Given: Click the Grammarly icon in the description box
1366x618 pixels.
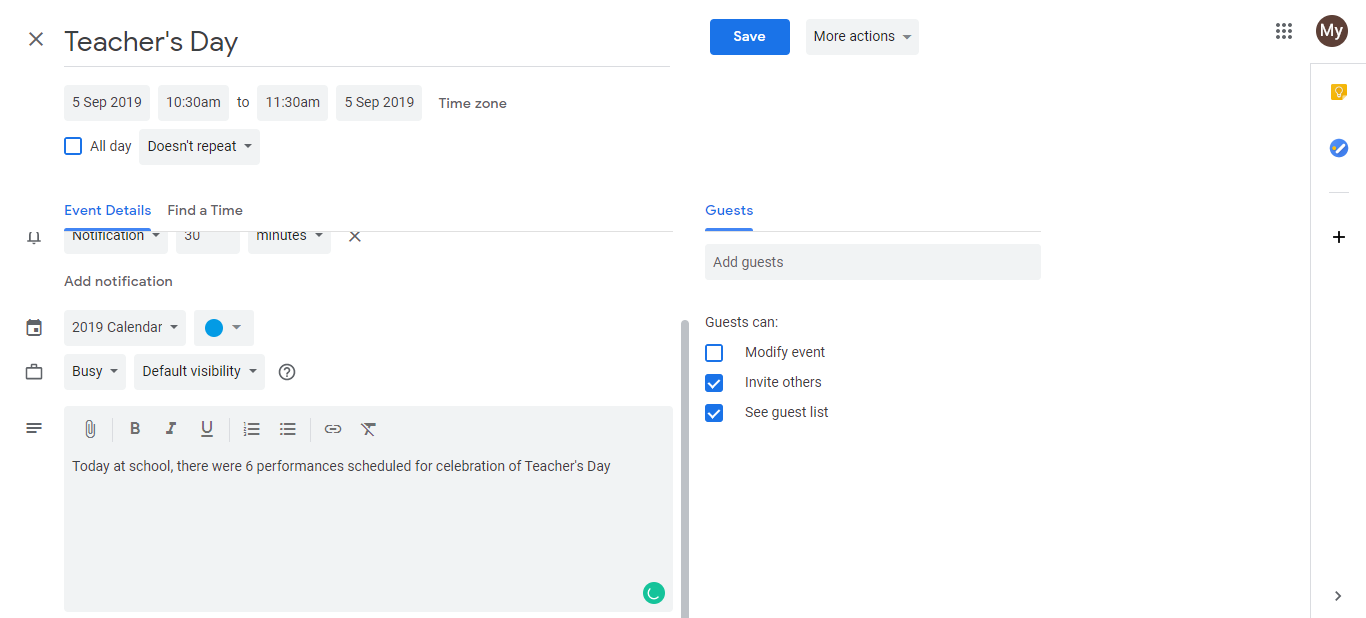Looking at the screenshot, I should tap(653, 593).
